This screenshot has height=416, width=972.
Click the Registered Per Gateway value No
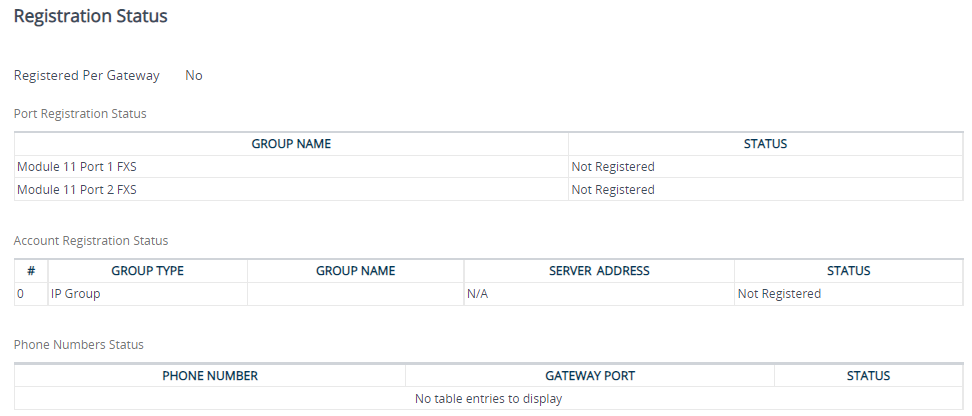coord(194,76)
